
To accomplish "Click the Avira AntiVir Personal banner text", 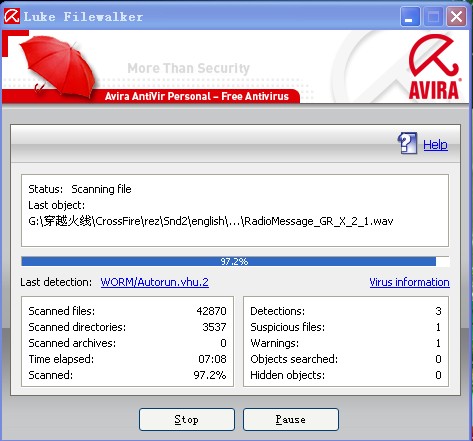I will coord(197,96).
